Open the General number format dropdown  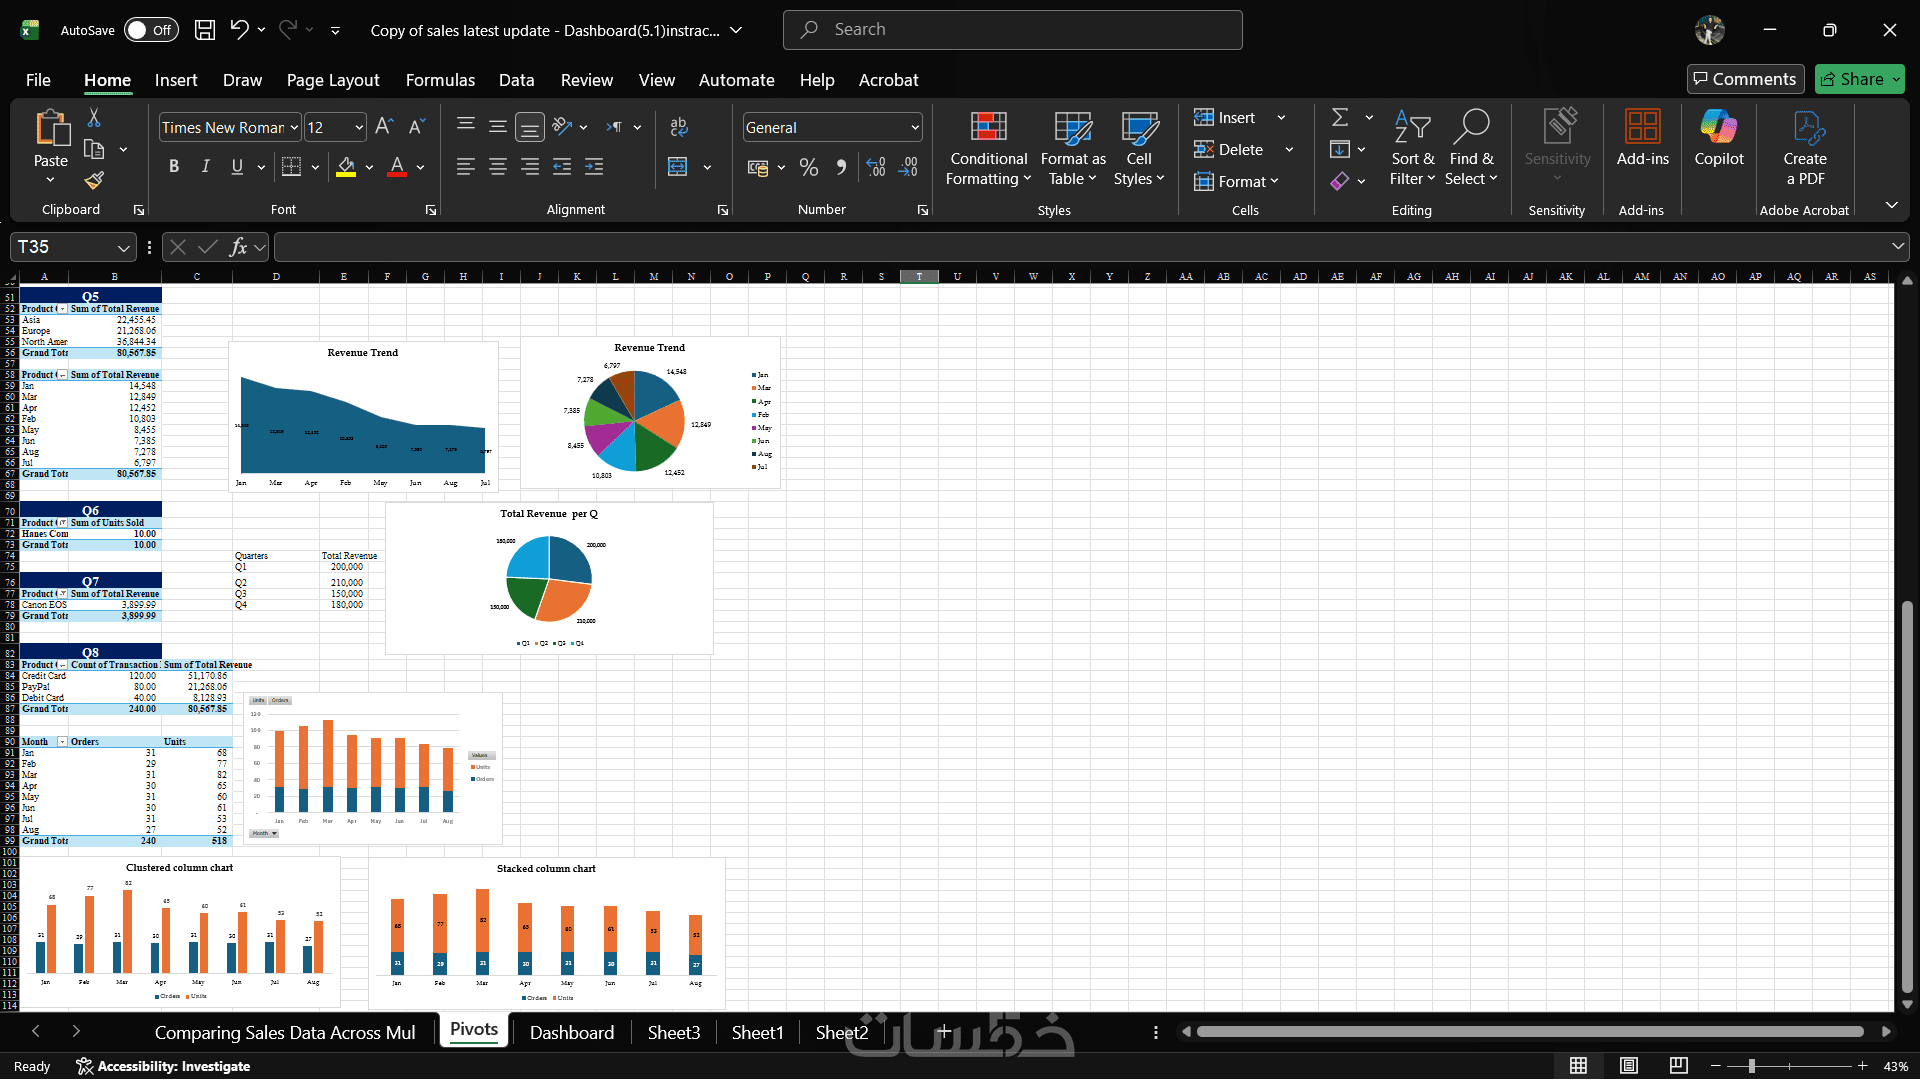pos(914,128)
